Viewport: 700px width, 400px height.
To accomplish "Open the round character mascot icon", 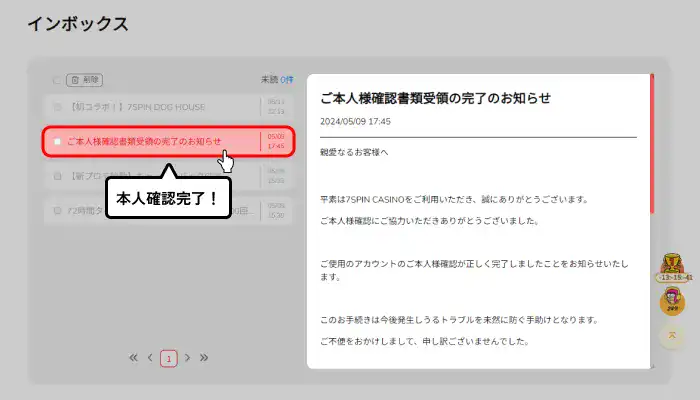I will [x=672, y=301].
